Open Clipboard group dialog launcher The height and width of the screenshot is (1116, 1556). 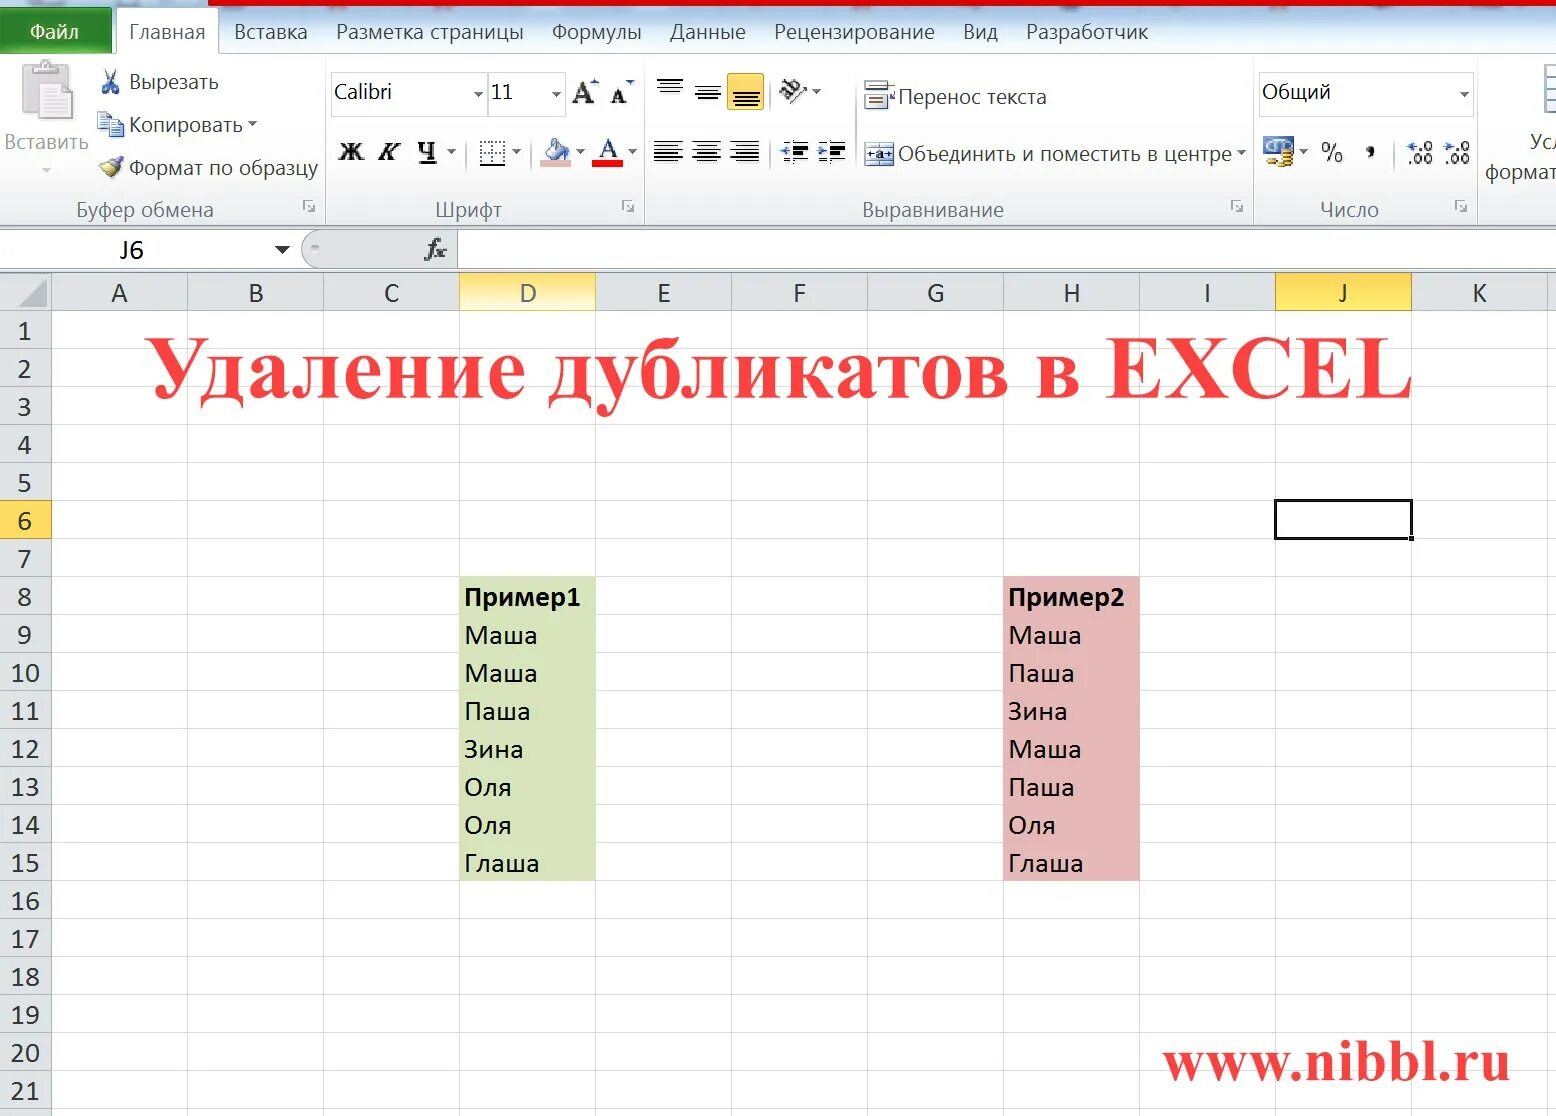tap(309, 206)
